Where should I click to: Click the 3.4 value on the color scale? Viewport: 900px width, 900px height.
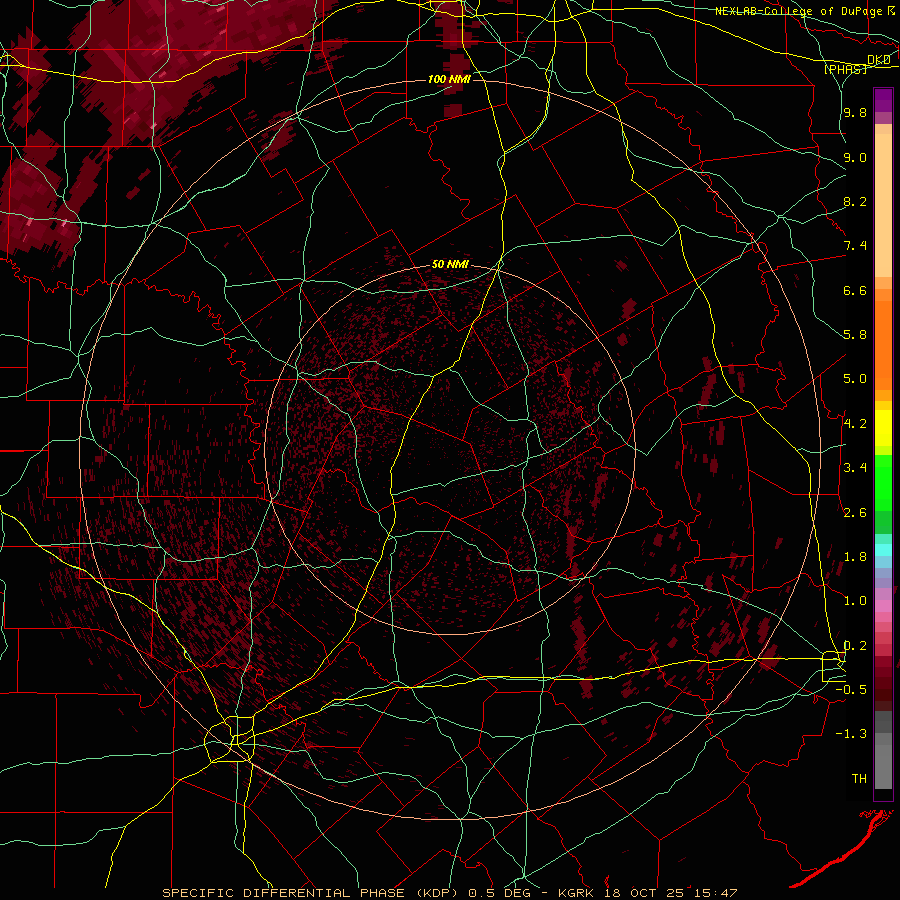(855, 468)
